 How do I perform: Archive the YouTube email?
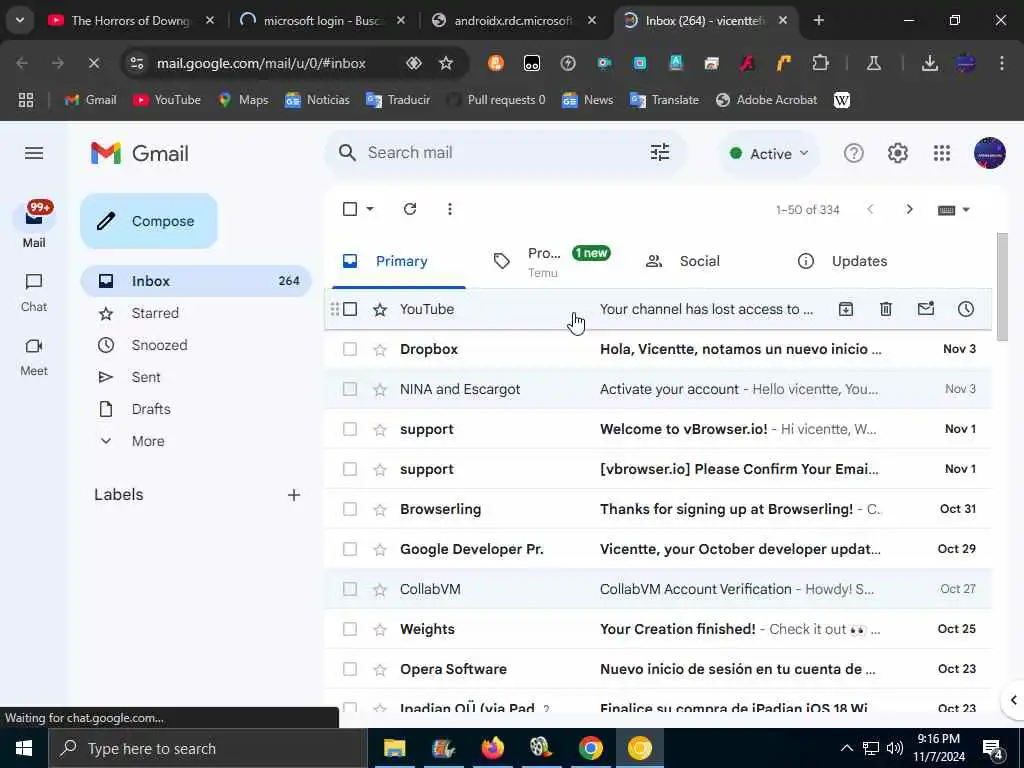coord(846,309)
